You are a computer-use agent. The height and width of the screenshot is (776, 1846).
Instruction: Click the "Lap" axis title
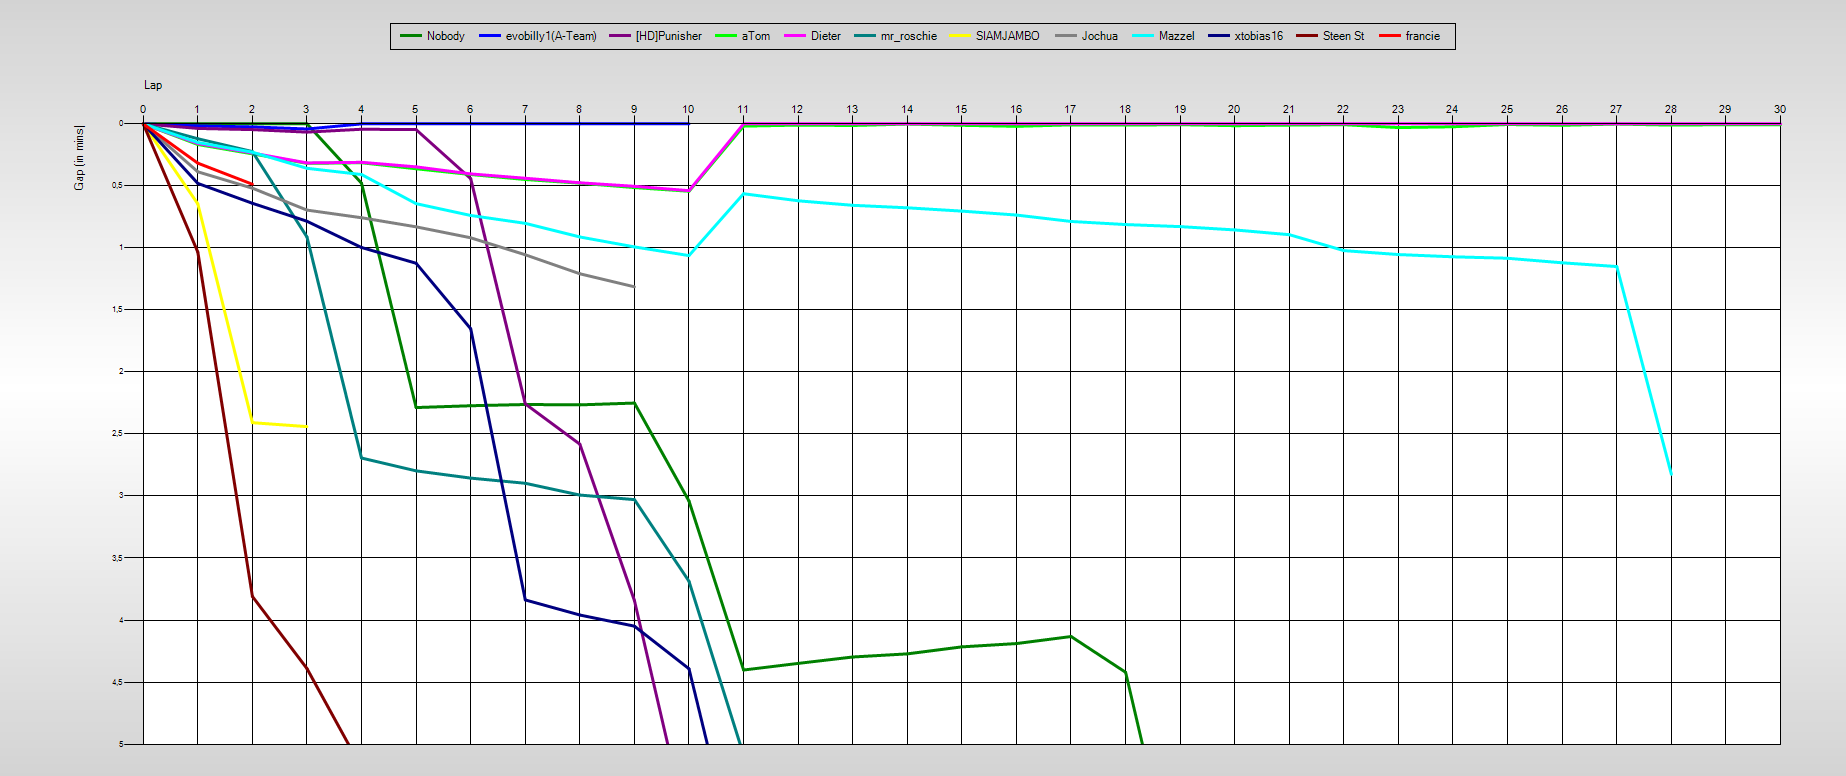click(x=153, y=85)
